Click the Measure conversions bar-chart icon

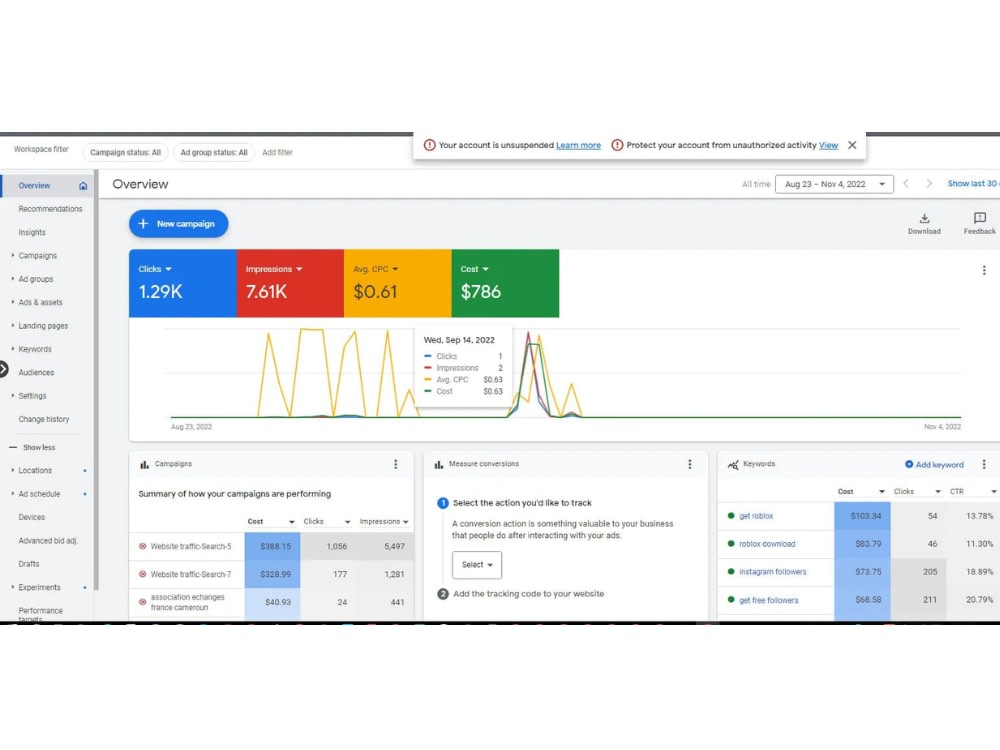439,465
